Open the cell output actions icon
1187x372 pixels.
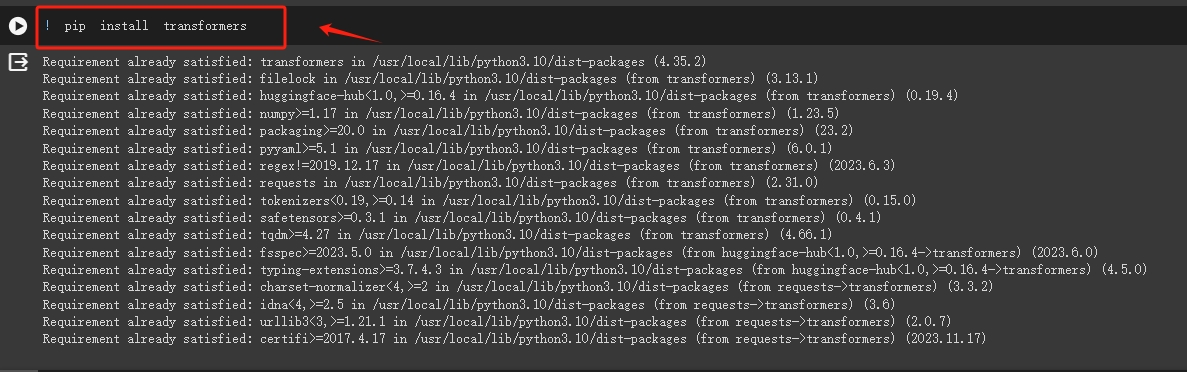pyautogui.click(x=18, y=62)
